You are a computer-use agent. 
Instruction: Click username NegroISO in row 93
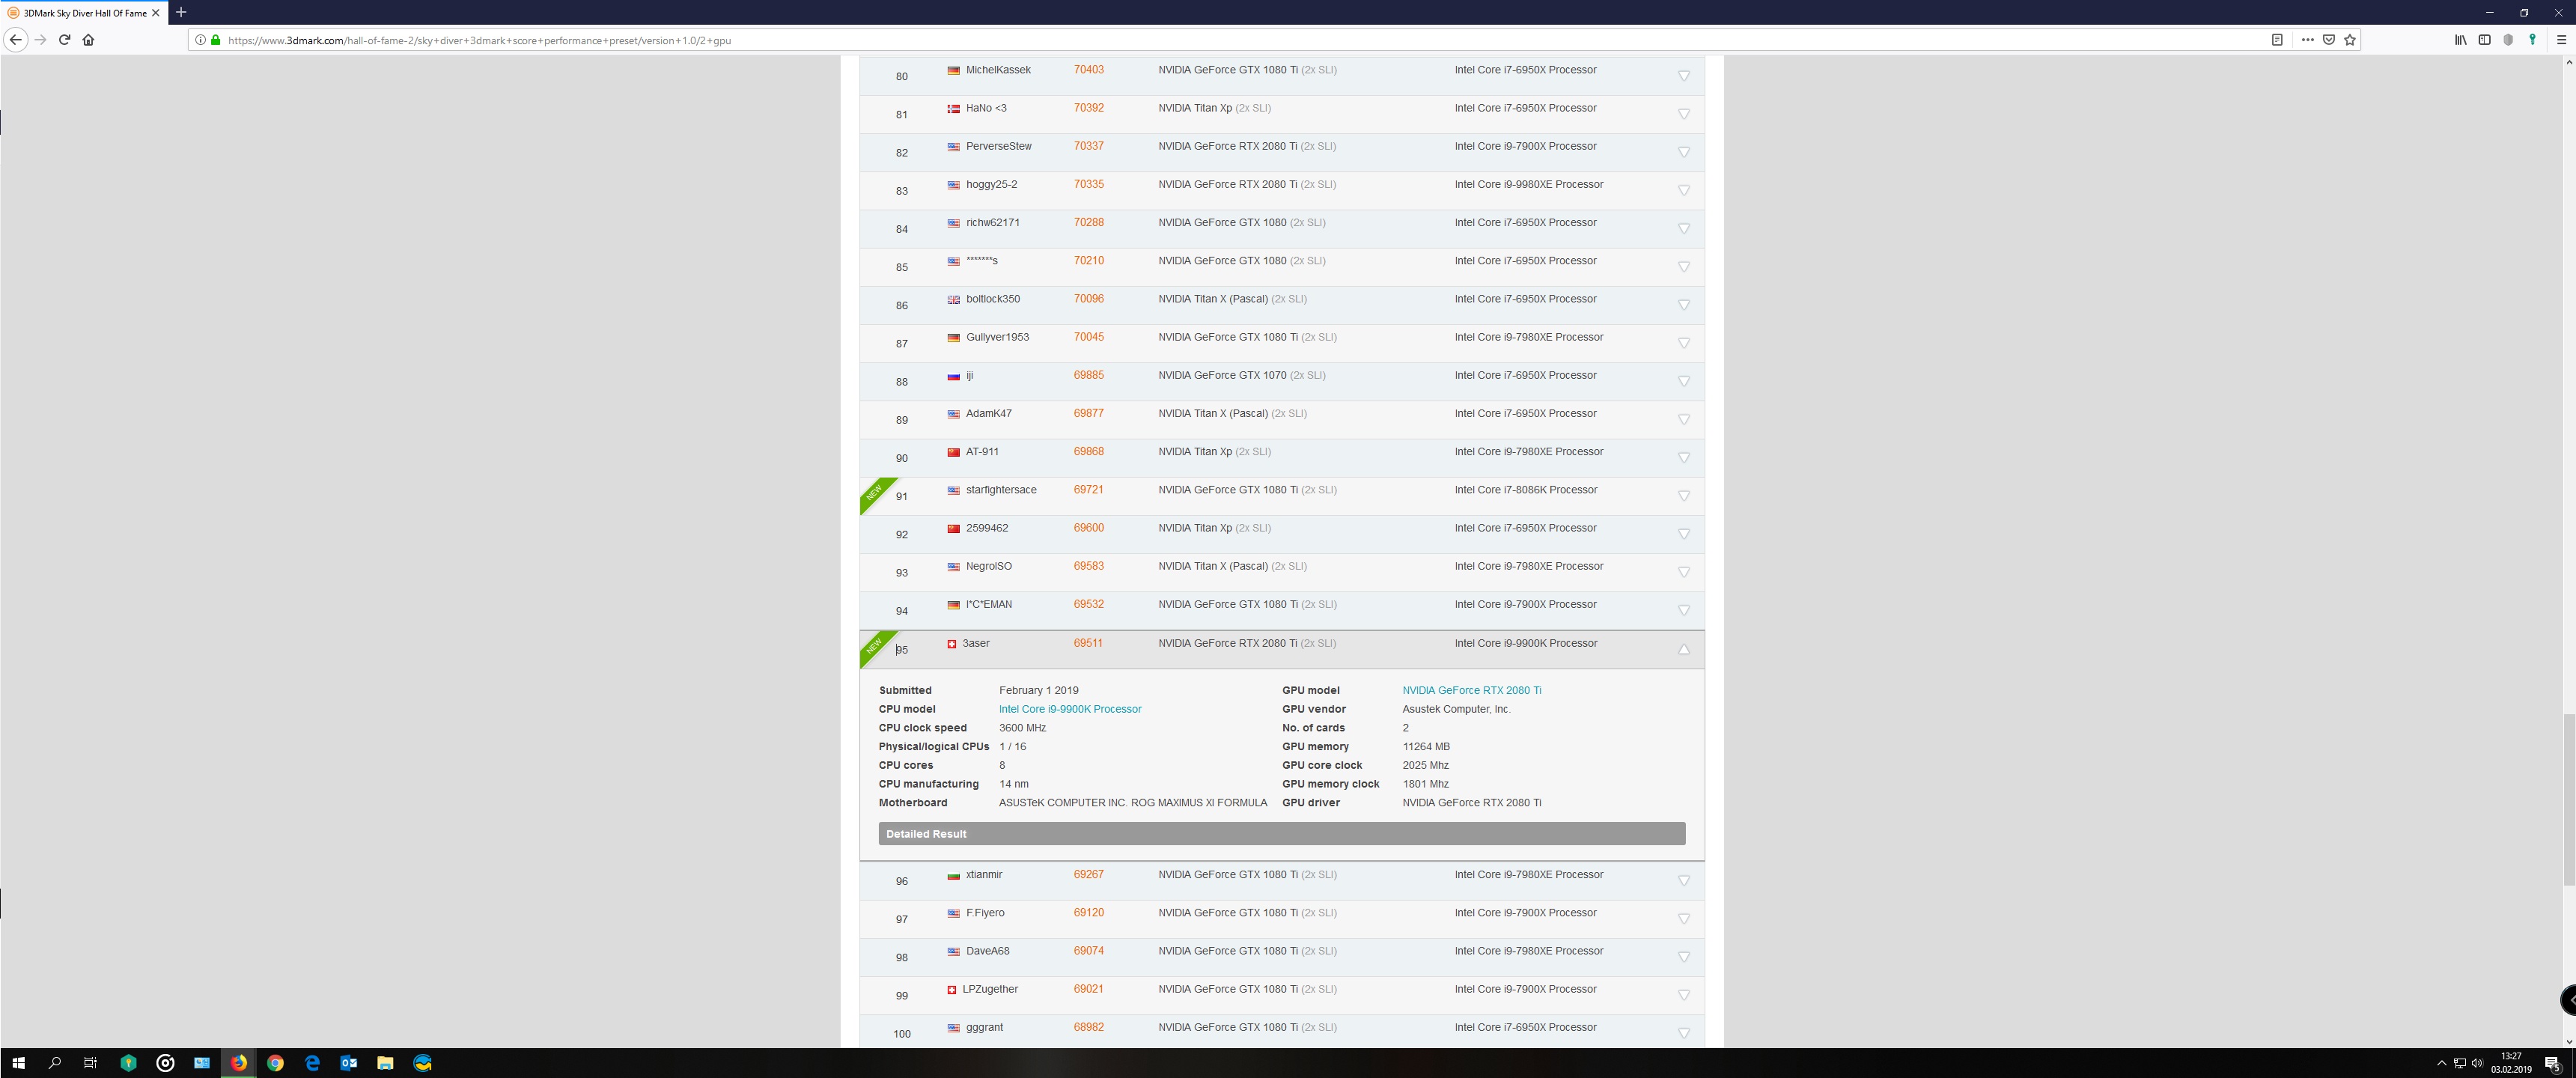coord(988,566)
